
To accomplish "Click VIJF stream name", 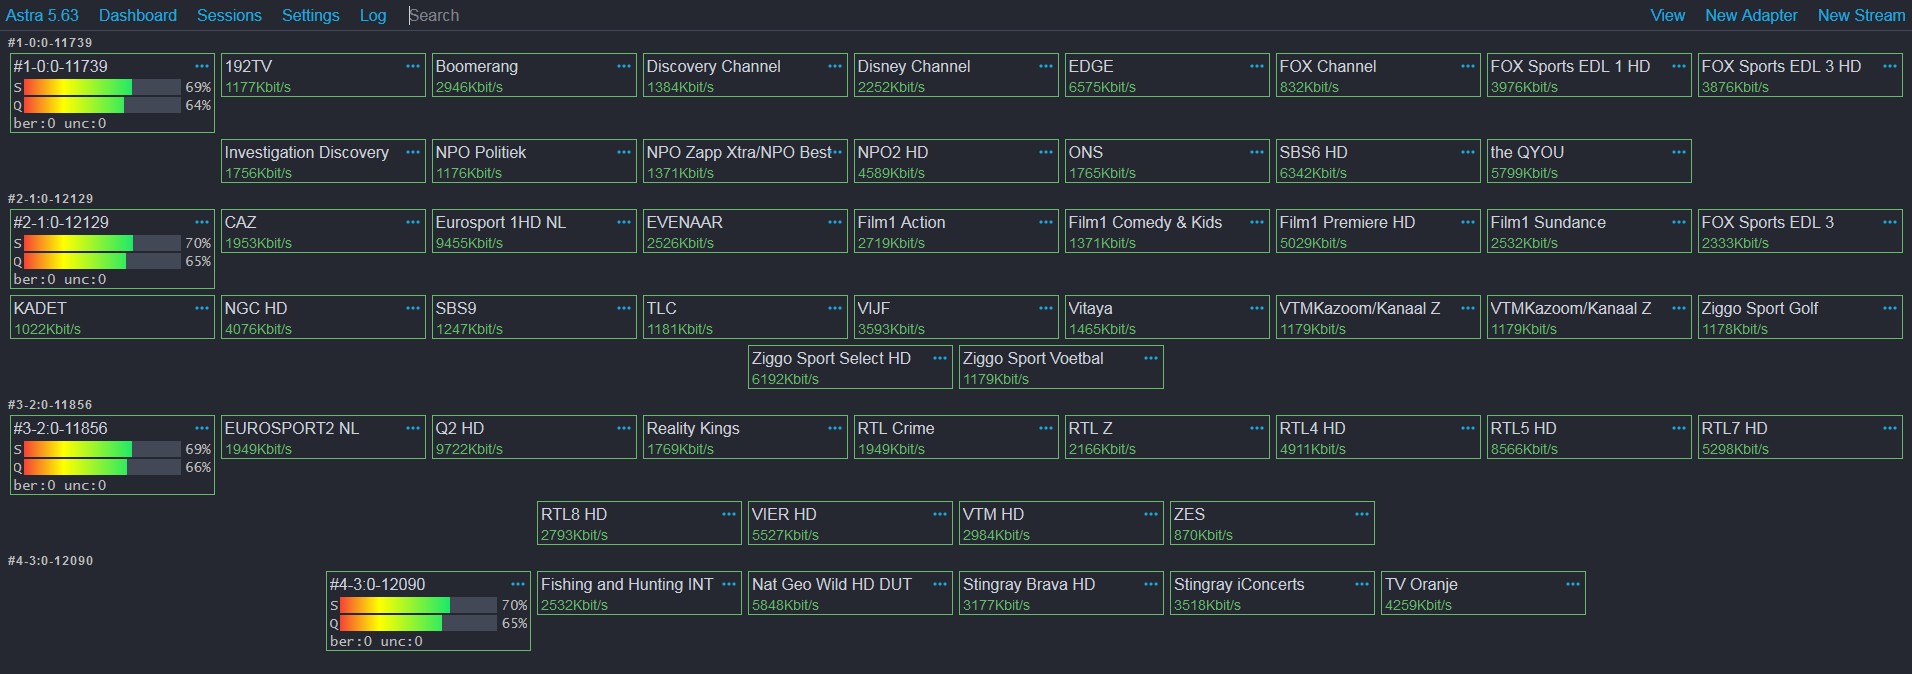I will pos(873,308).
